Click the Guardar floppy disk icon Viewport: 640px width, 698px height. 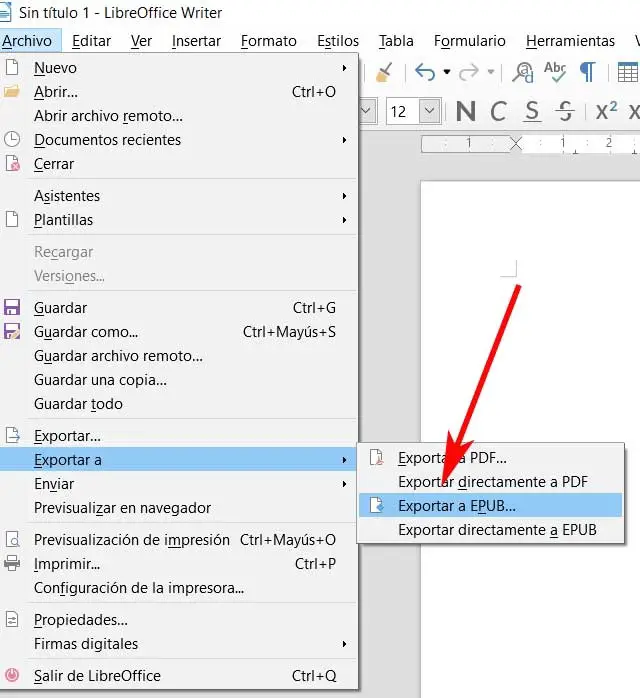pyautogui.click(x=12, y=308)
